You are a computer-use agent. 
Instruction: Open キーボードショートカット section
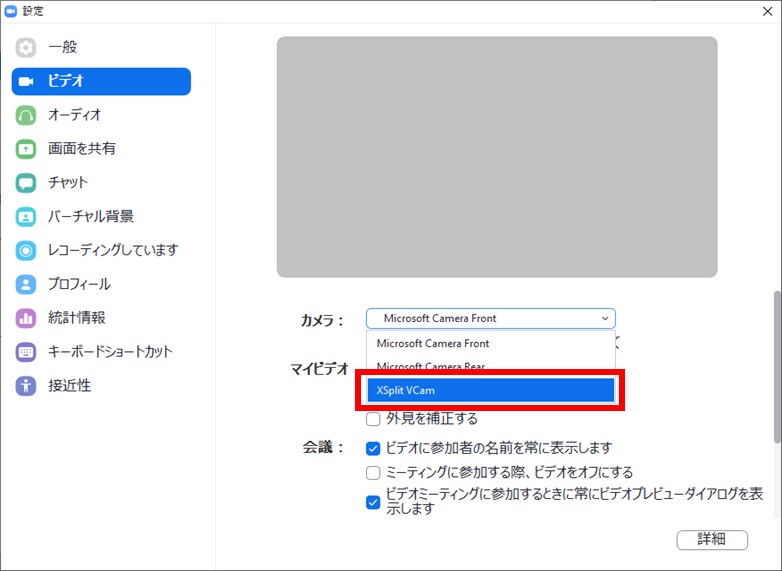(x=101, y=352)
